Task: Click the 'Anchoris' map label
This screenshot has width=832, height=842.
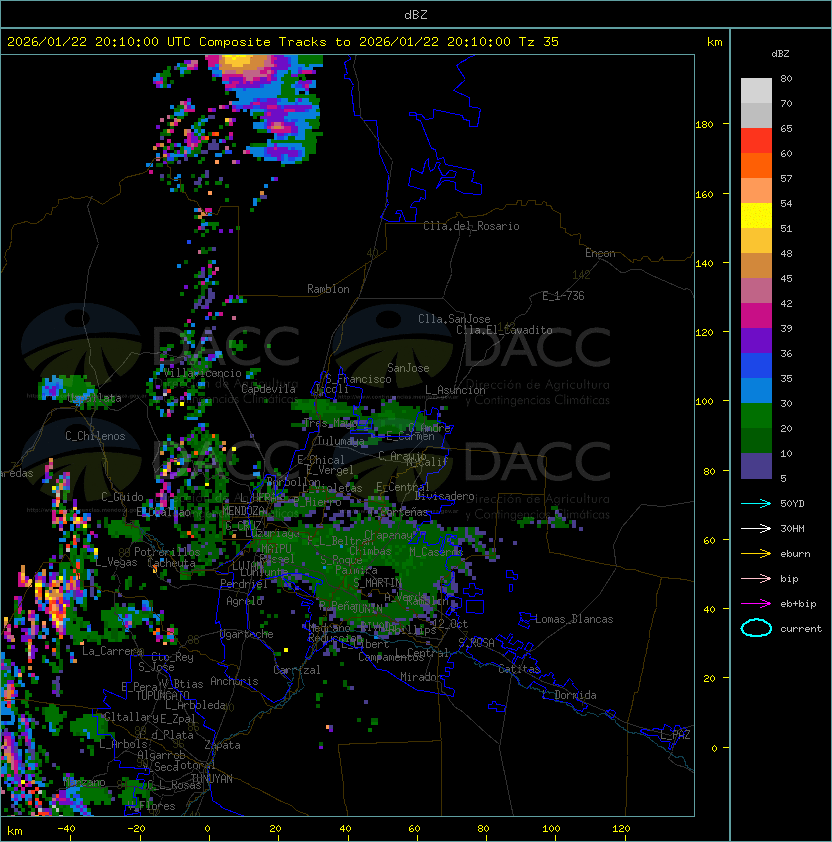Action: point(234,681)
